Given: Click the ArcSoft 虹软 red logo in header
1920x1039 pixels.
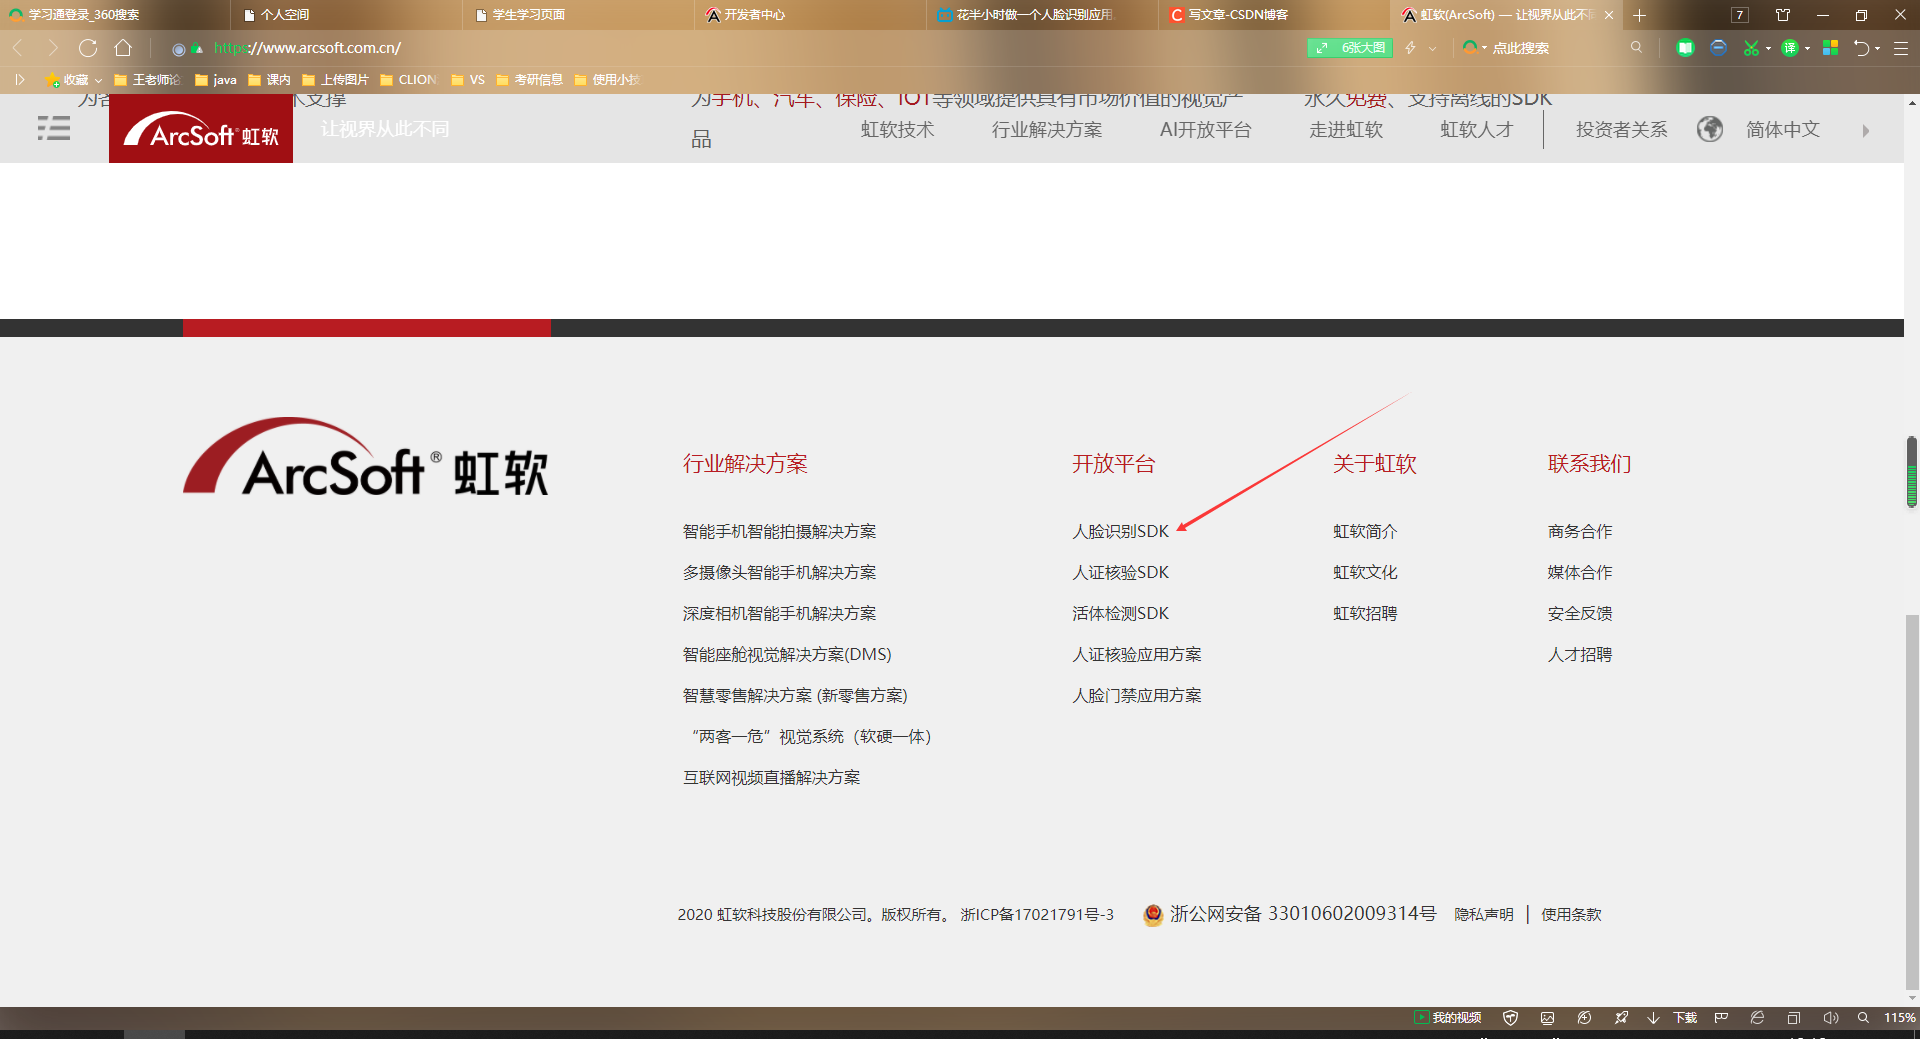Looking at the screenshot, I should (x=201, y=129).
